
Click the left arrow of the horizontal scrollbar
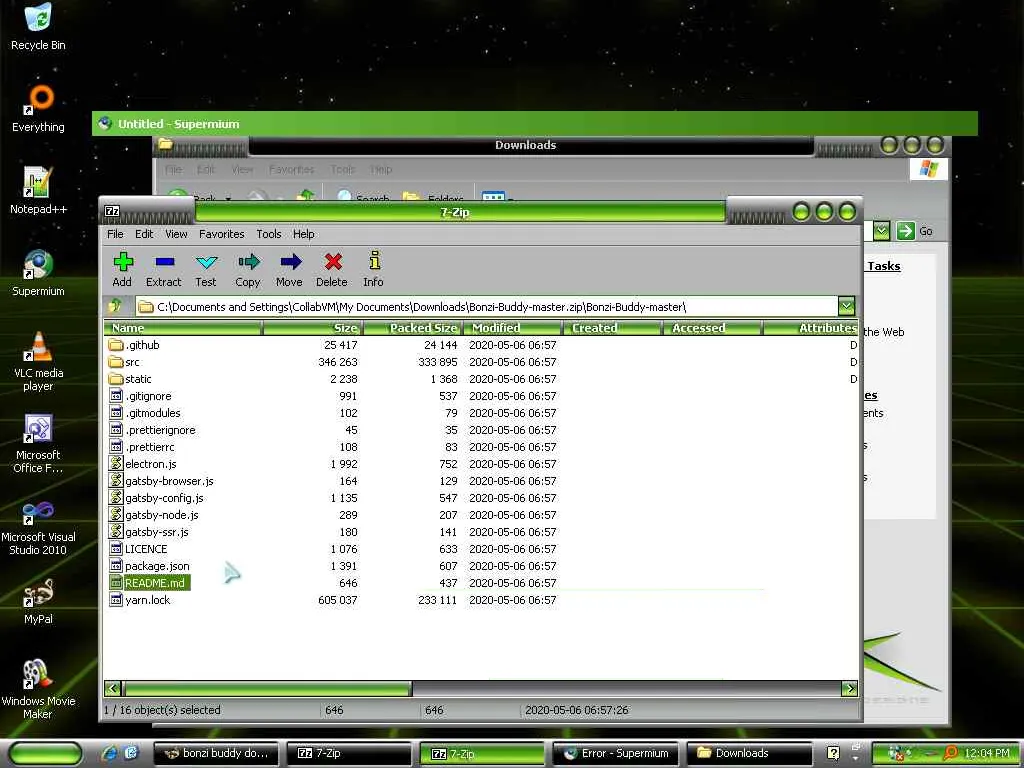[112, 688]
